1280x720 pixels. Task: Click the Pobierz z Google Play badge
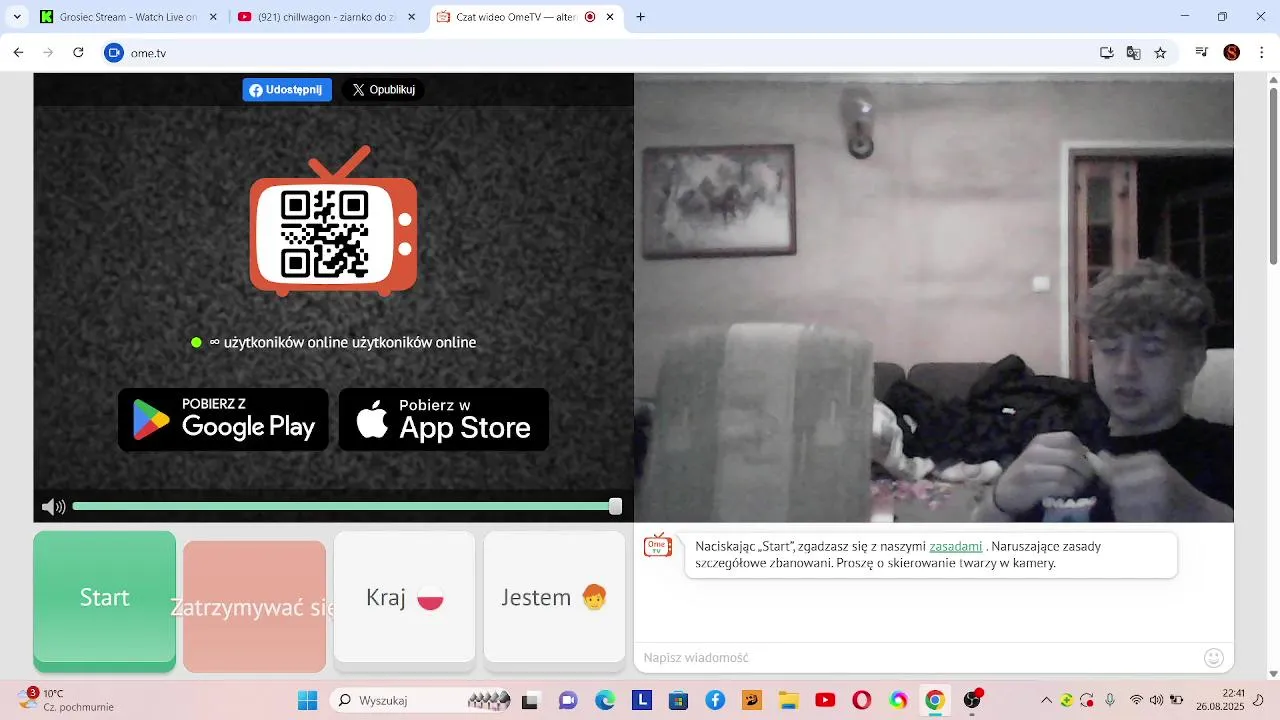tap(223, 420)
